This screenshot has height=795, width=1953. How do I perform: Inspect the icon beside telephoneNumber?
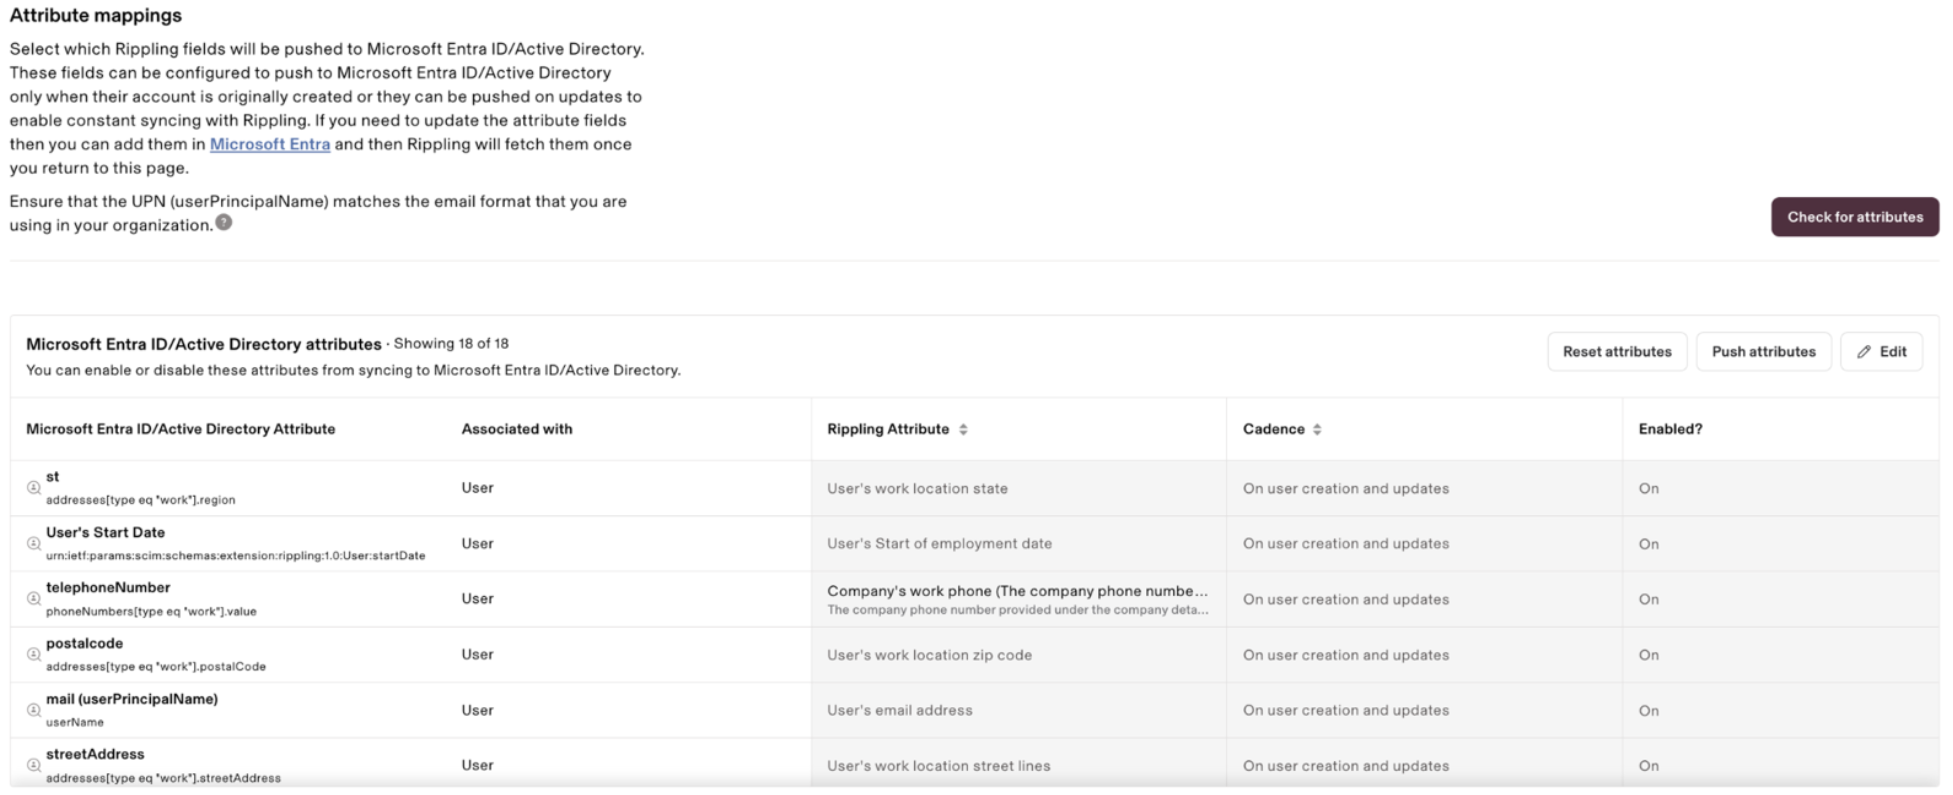[x=33, y=599]
